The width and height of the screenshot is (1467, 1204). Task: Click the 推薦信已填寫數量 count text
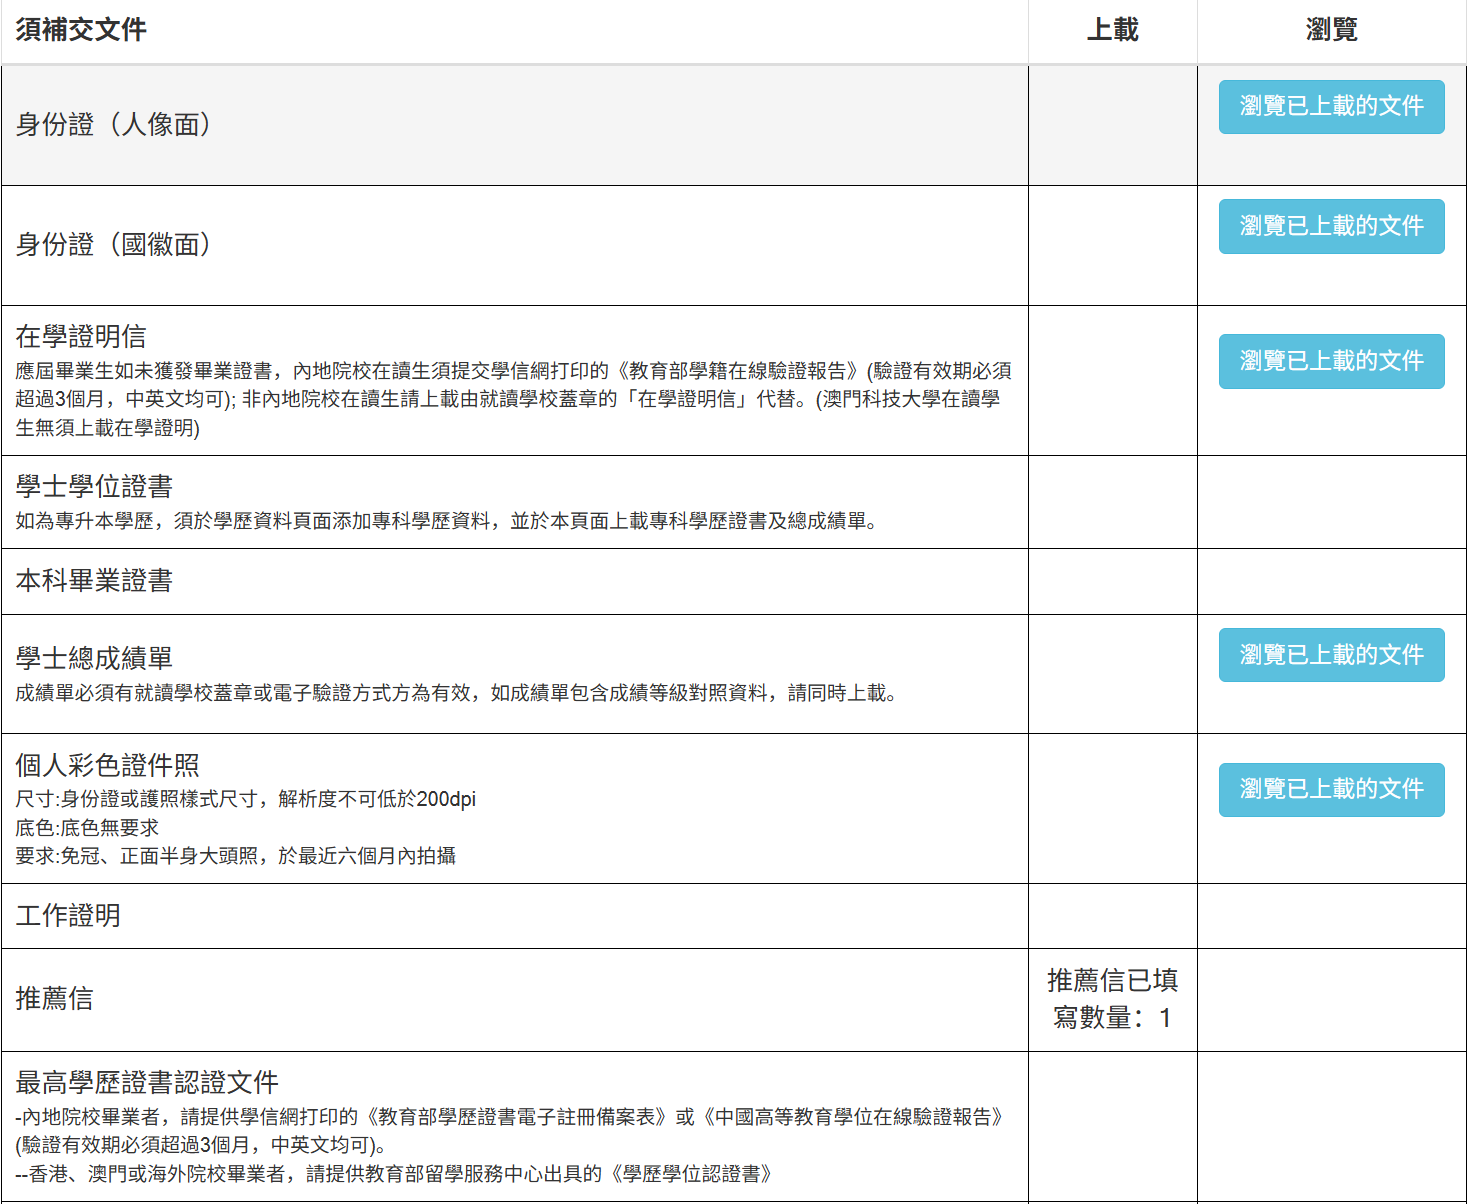click(1112, 999)
